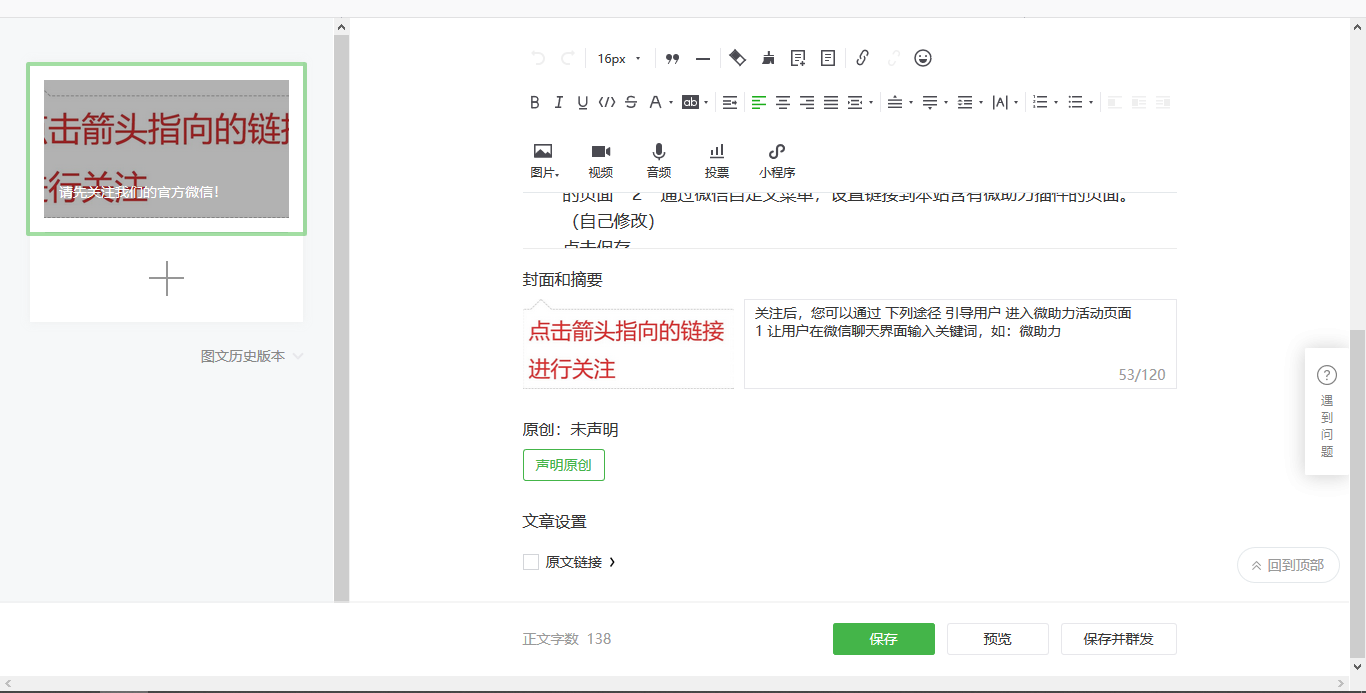Click the inline code formatting icon
Viewport: 1366px width, 693px height.
click(x=606, y=102)
